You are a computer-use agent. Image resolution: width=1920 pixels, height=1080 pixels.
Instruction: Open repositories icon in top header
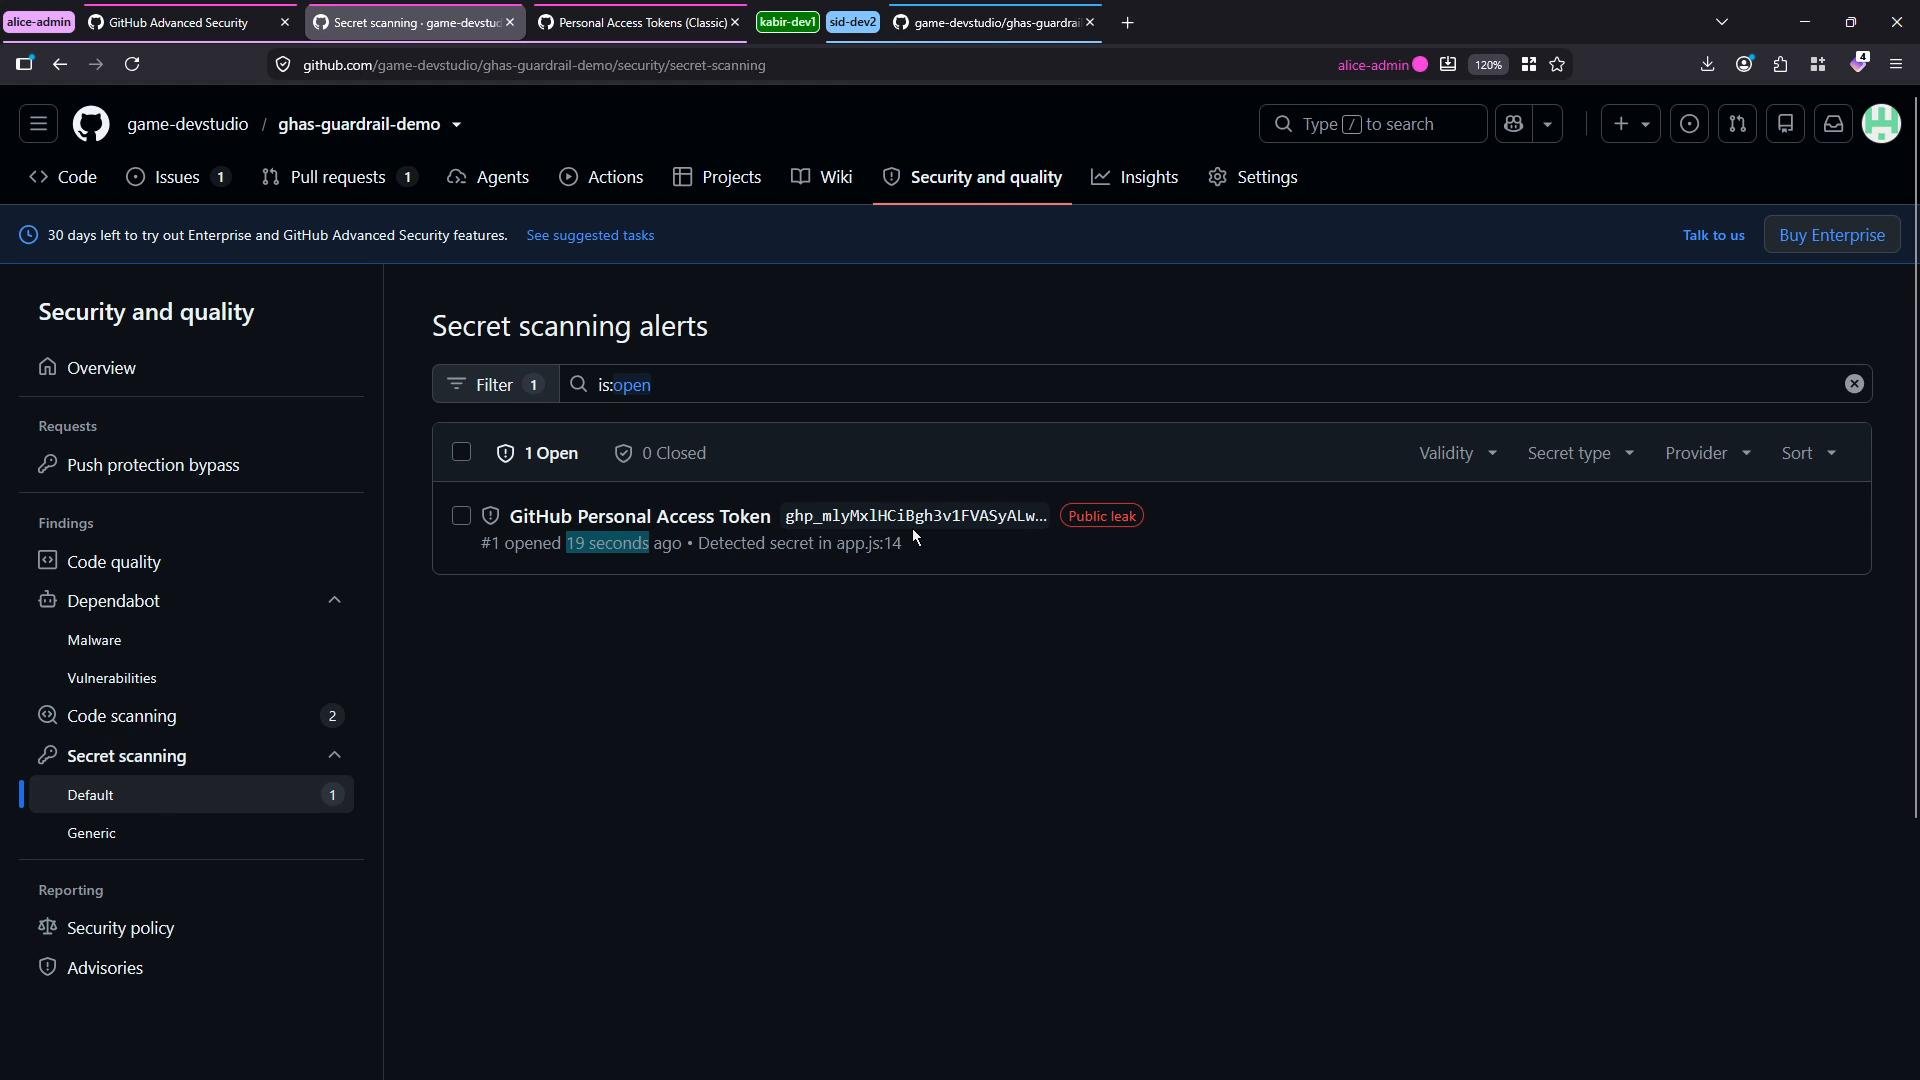point(1785,124)
